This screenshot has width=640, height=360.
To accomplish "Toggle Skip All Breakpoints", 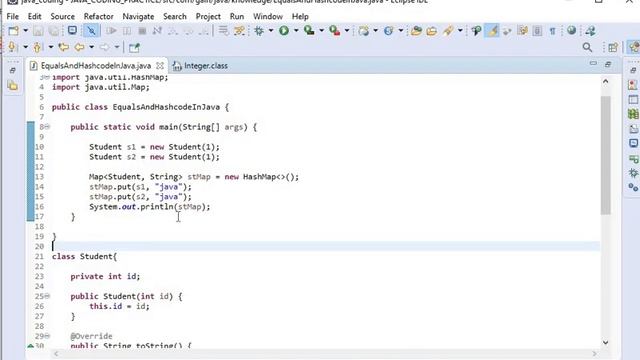I will coord(91,31).
